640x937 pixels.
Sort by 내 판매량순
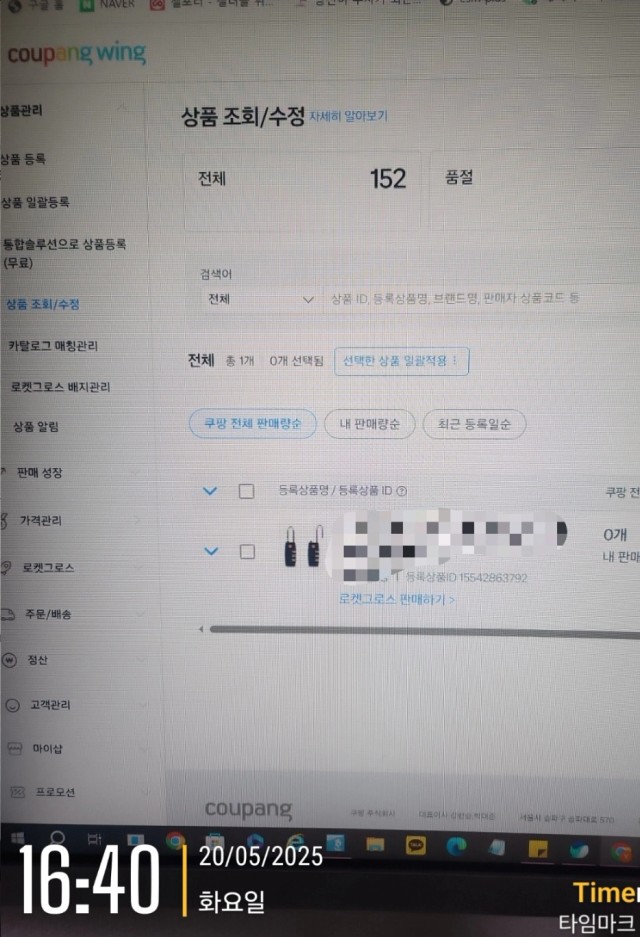(x=369, y=424)
